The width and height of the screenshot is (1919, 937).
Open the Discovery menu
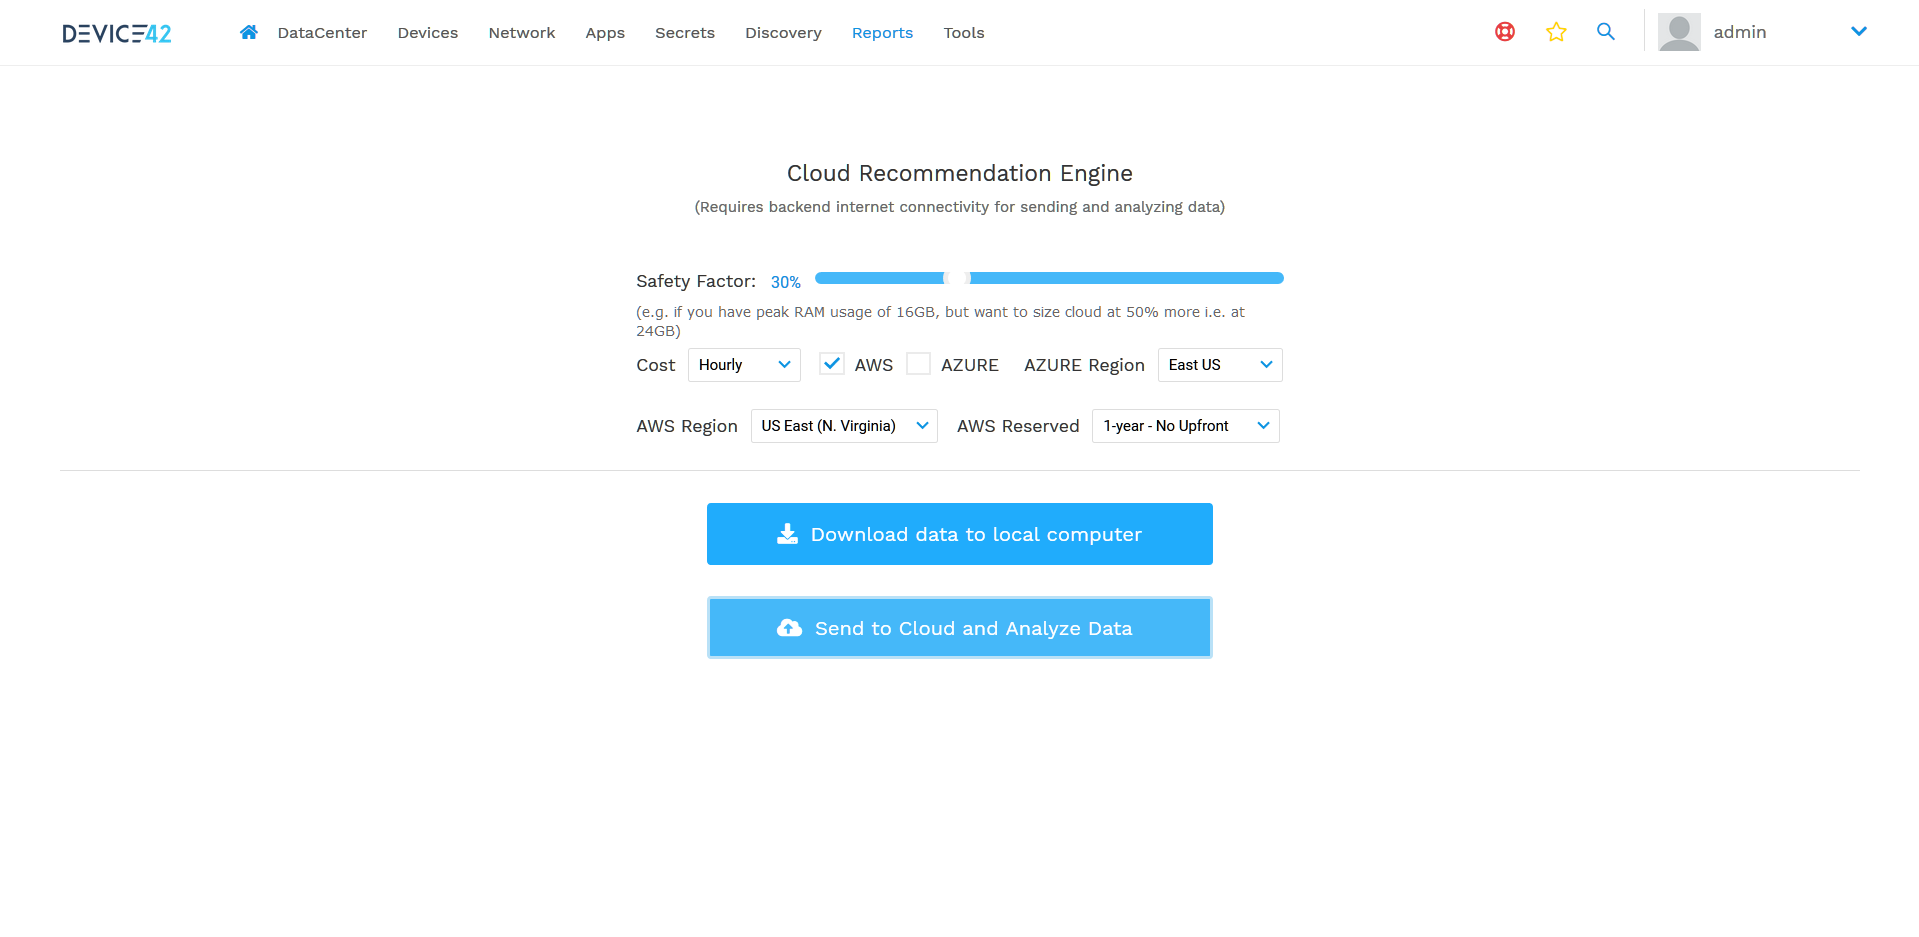coord(783,33)
